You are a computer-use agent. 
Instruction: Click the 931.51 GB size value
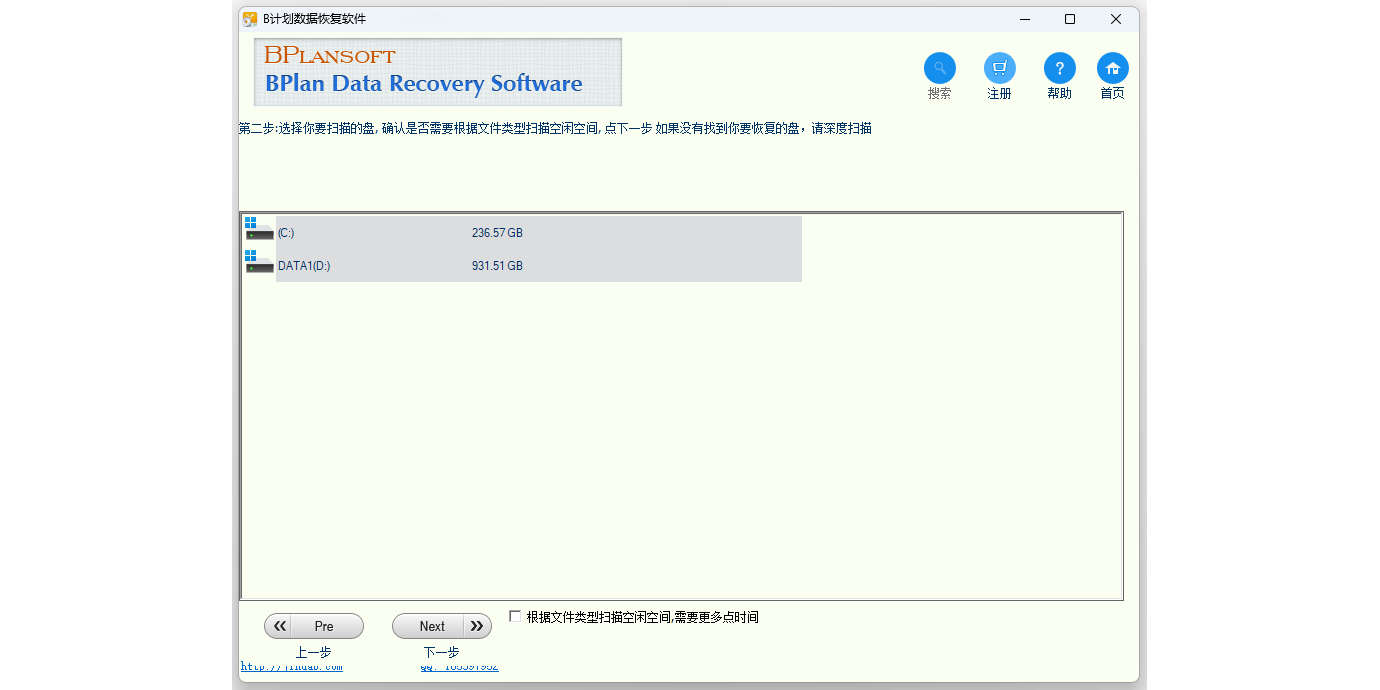pos(497,266)
